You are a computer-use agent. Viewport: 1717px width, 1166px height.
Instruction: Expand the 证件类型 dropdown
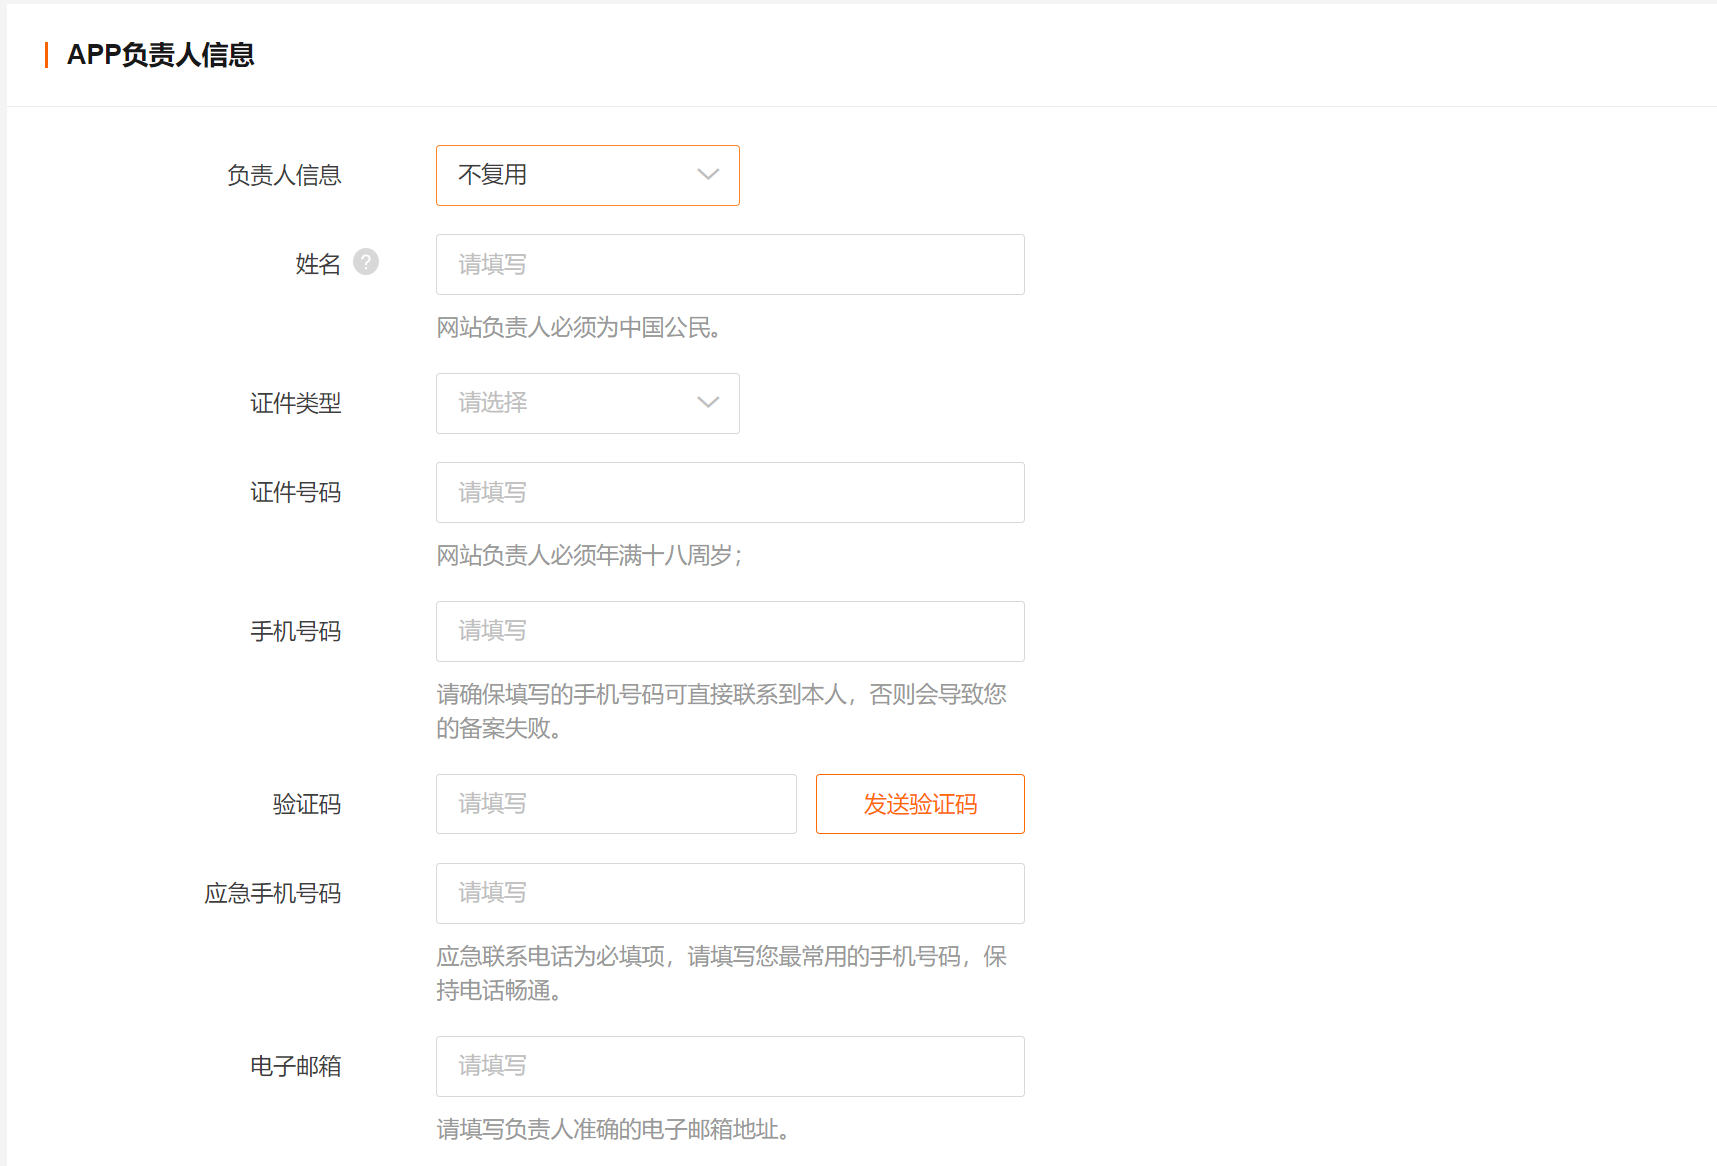tap(587, 403)
